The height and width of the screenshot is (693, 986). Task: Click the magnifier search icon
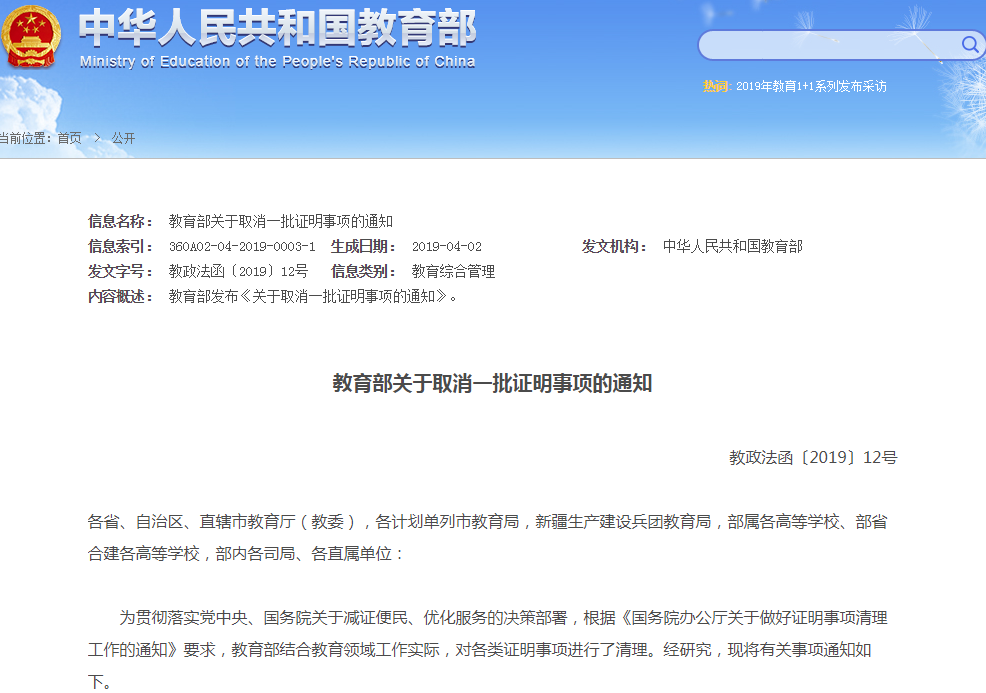click(970, 45)
